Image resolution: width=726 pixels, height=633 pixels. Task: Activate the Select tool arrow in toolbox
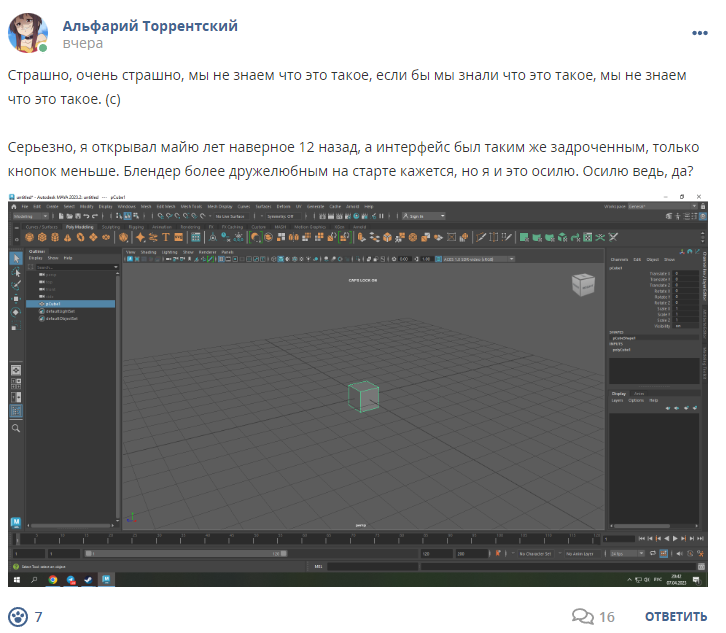coord(16,258)
